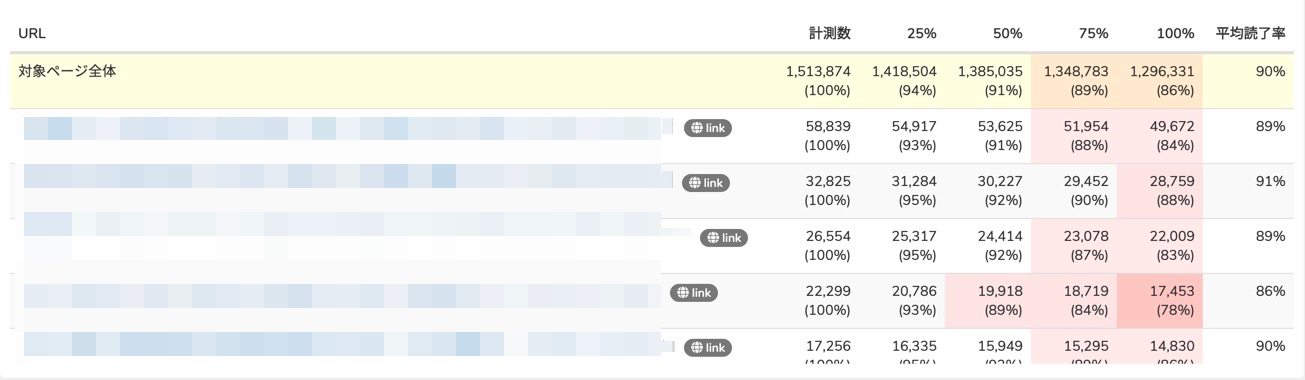Click the 25% column header
The image size is (1305, 380).
pyautogui.click(x=922, y=33)
